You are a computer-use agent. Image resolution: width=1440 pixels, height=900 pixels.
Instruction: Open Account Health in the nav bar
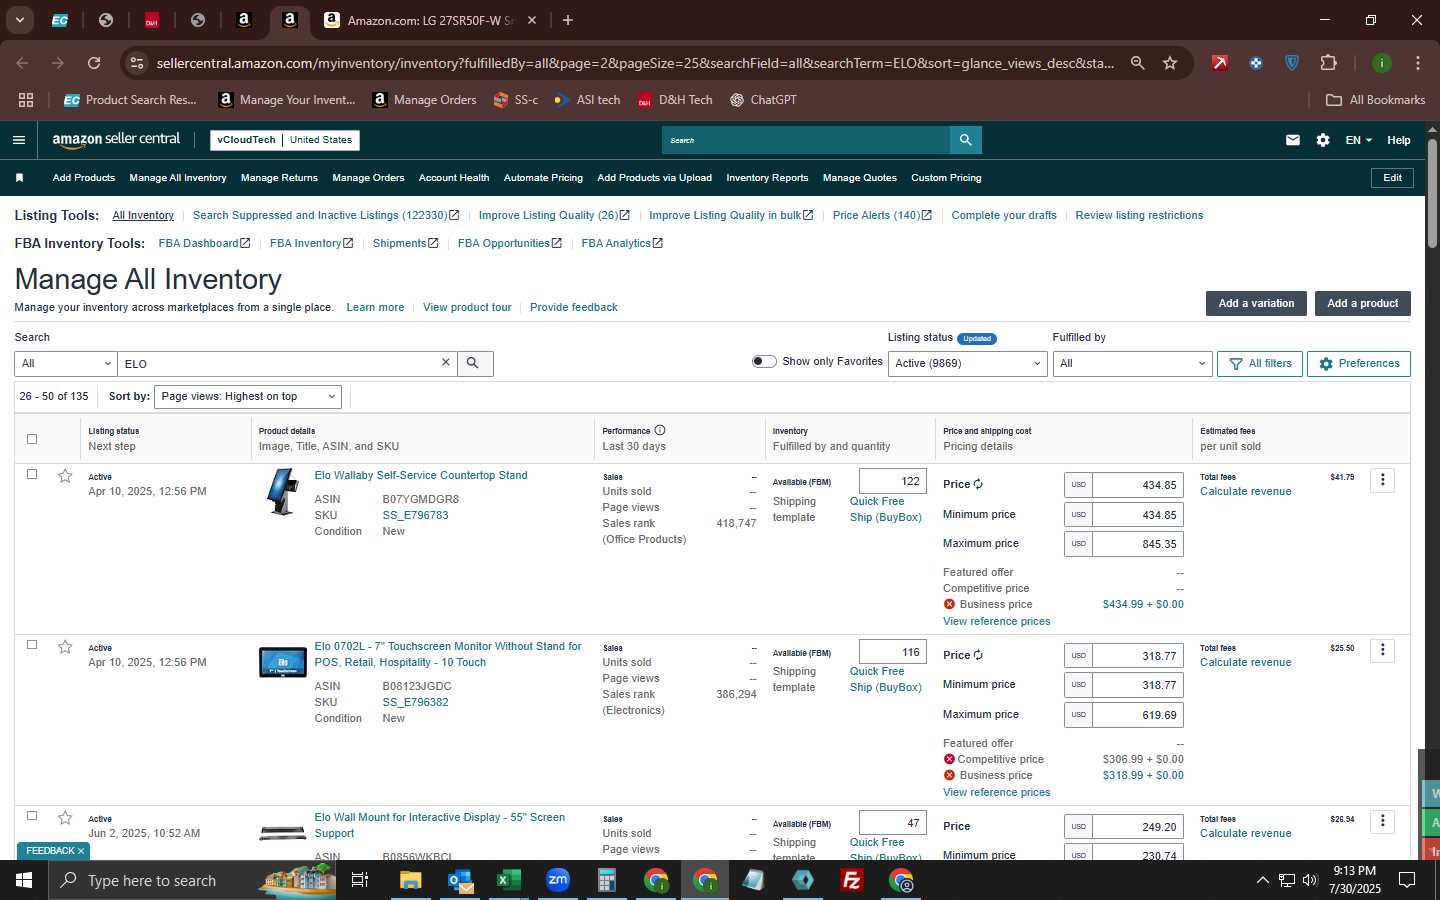coord(454,178)
